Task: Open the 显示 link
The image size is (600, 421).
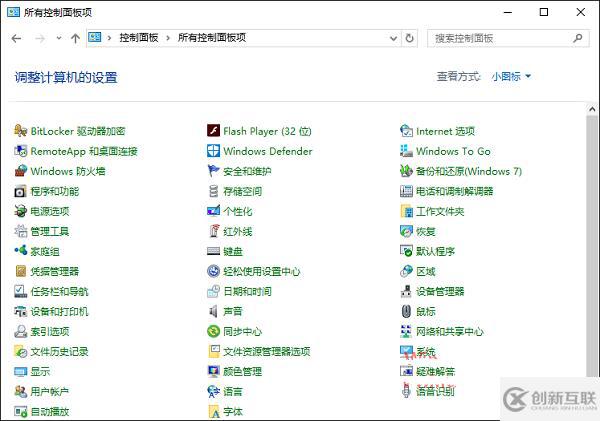Action: click(x=40, y=371)
